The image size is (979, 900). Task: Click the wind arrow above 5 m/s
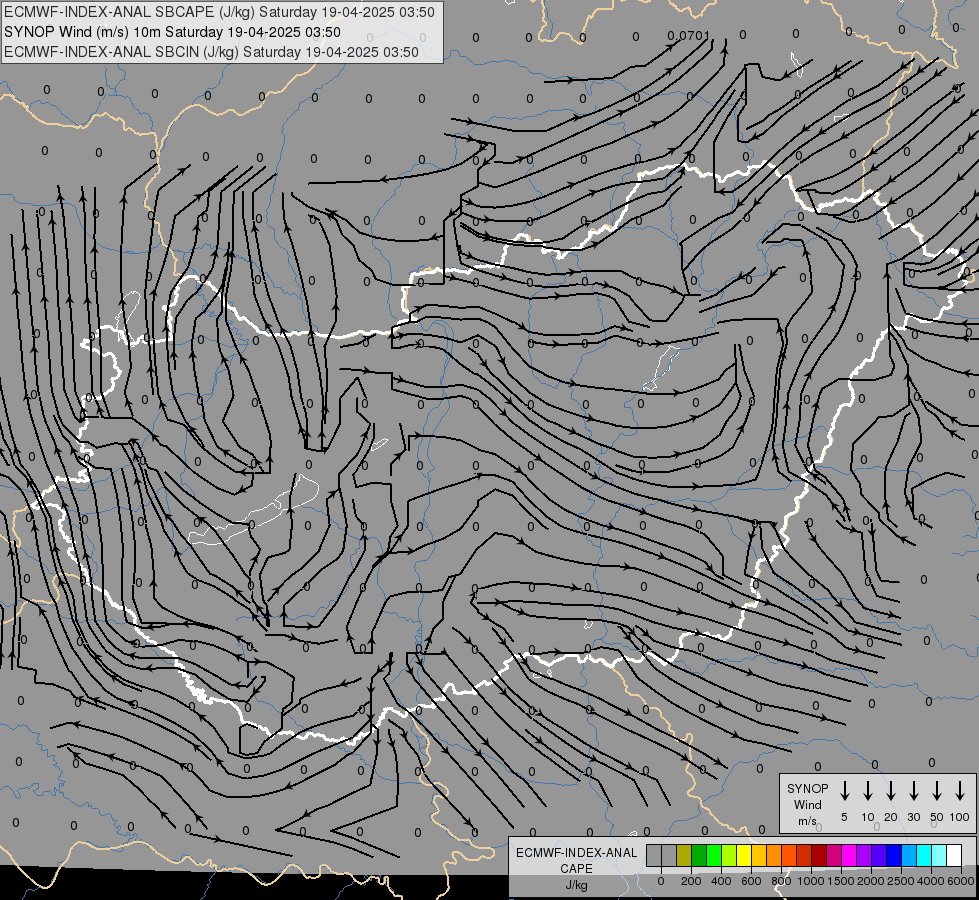click(844, 791)
